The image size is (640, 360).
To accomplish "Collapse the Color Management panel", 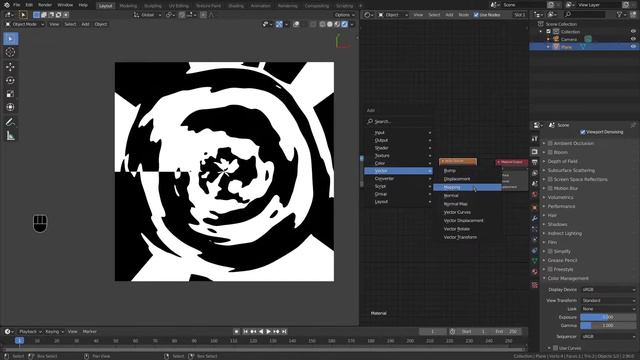I will (568, 278).
